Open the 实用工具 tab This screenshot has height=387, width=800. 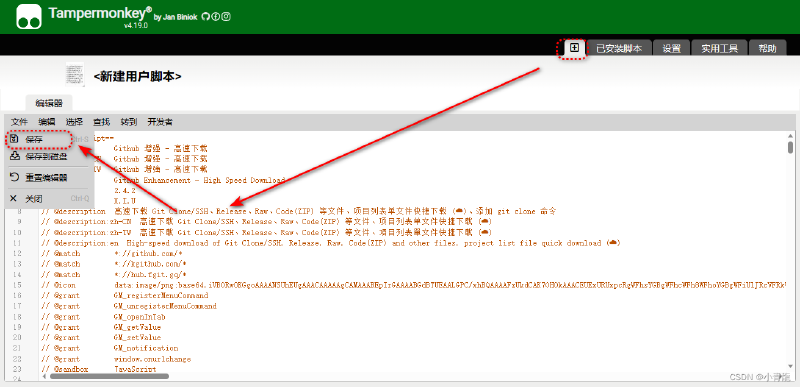click(719, 48)
